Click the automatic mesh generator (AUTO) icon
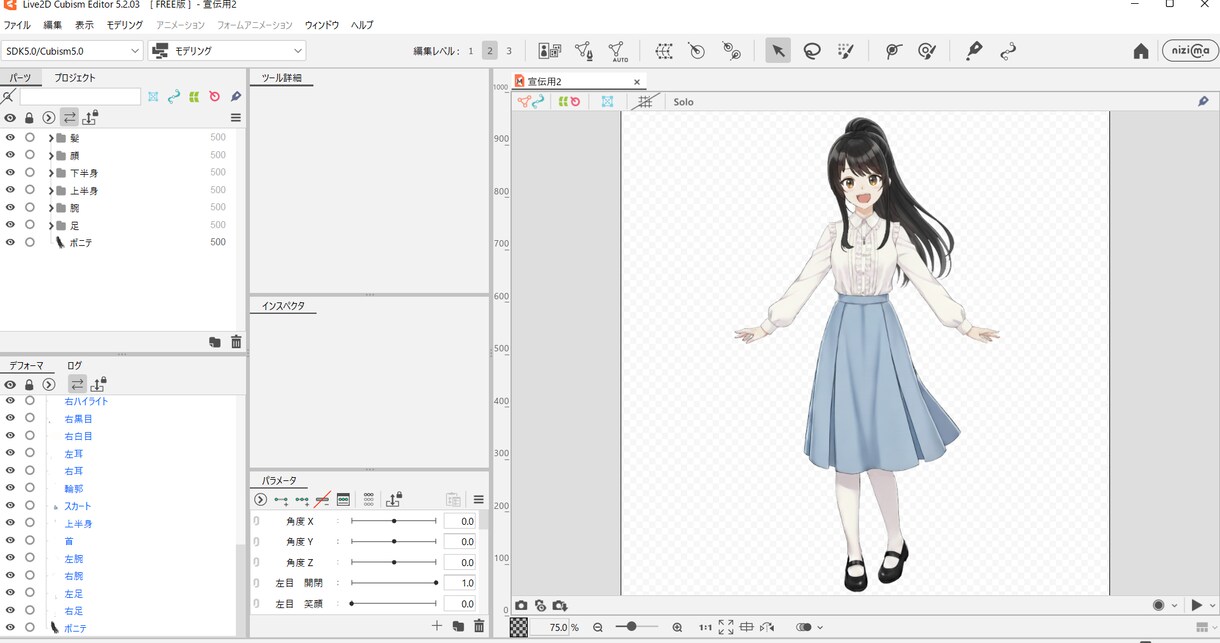 (618, 51)
